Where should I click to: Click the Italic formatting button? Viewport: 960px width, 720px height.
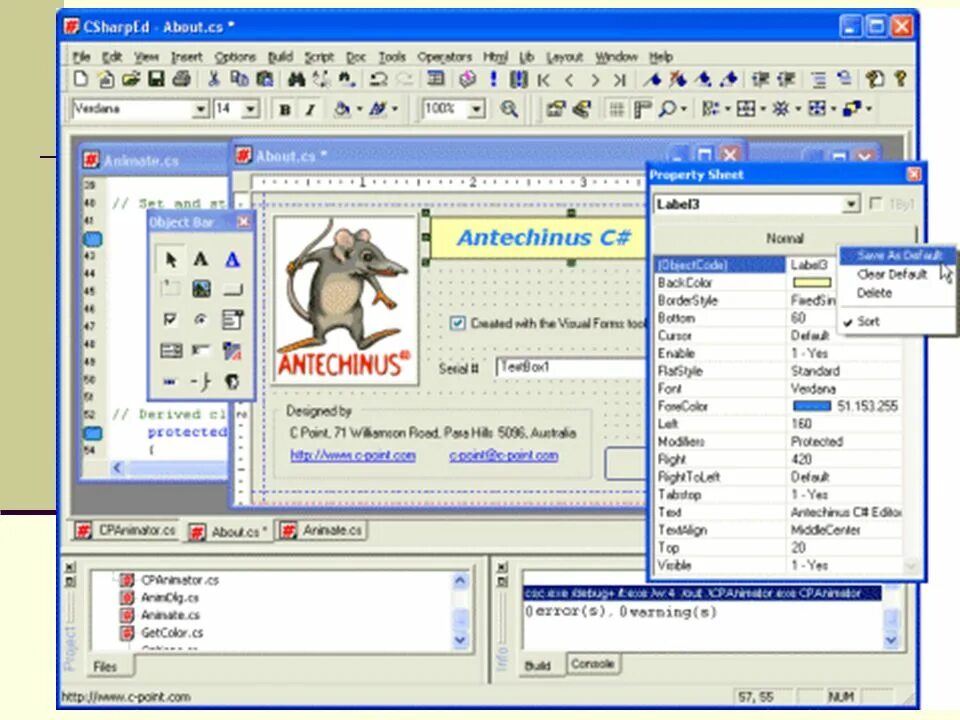coord(310,110)
